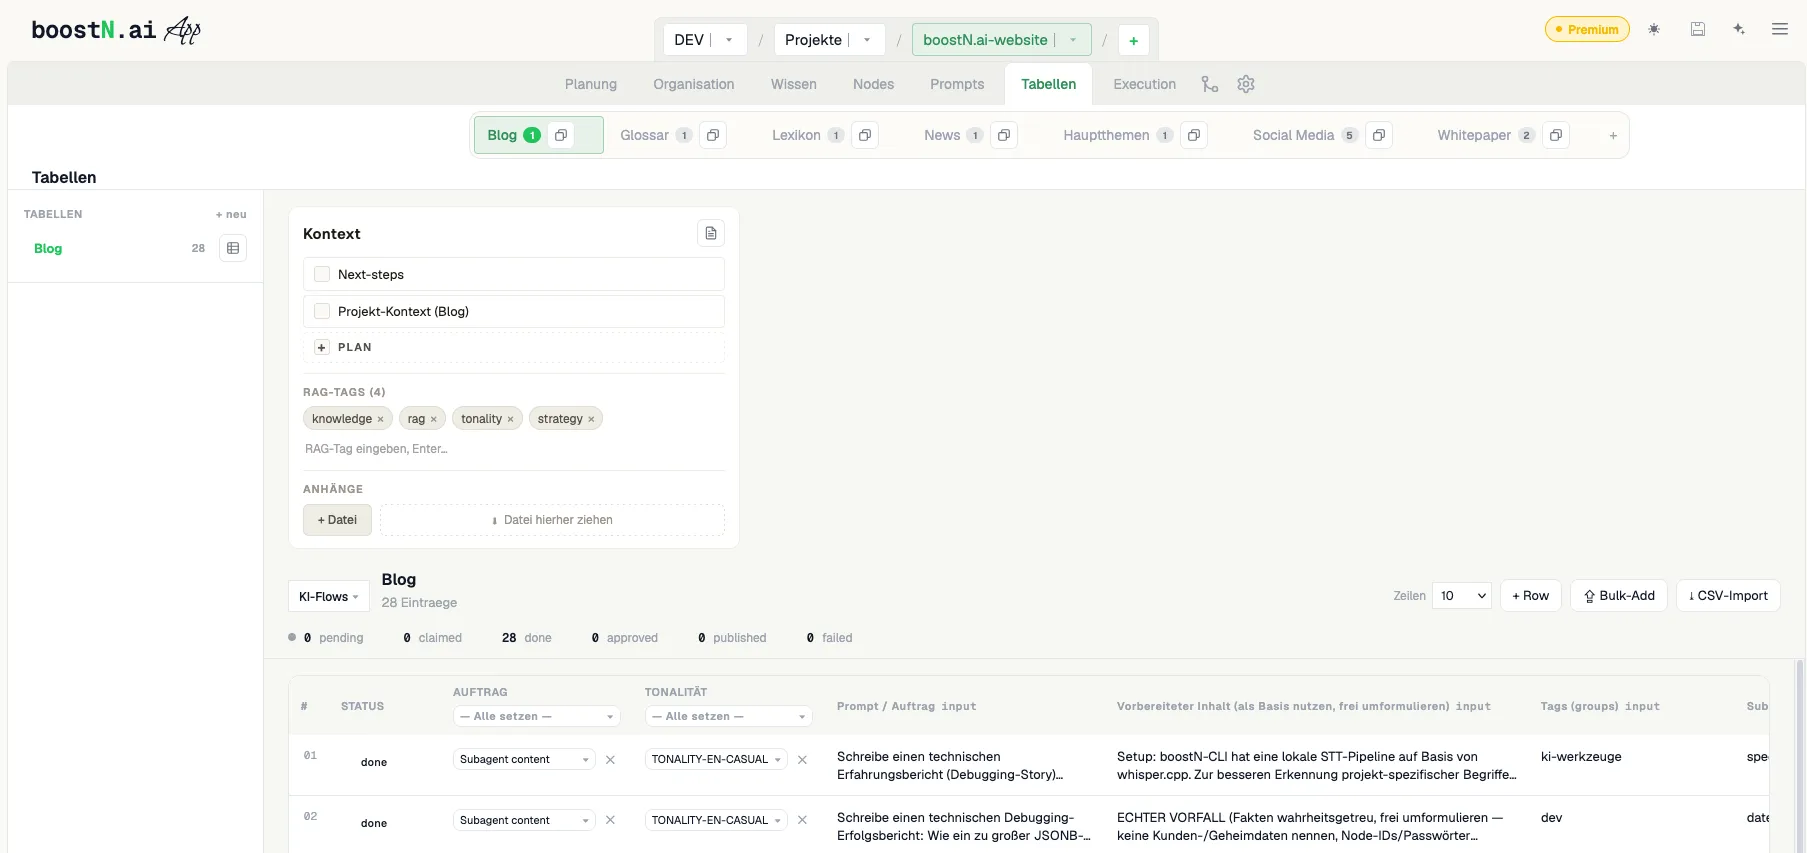Open settings gear next to Execution tab
The width and height of the screenshot is (1807, 853).
(1246, 84)
